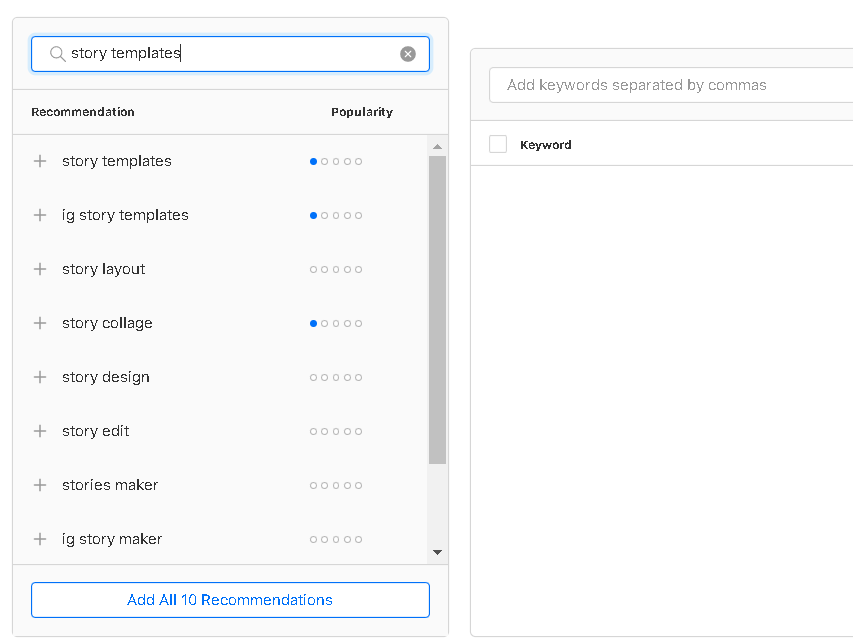Click 'Add All 10 Recommendations' button
Viewport: 853px width, 639px height.
click(230, 600)
